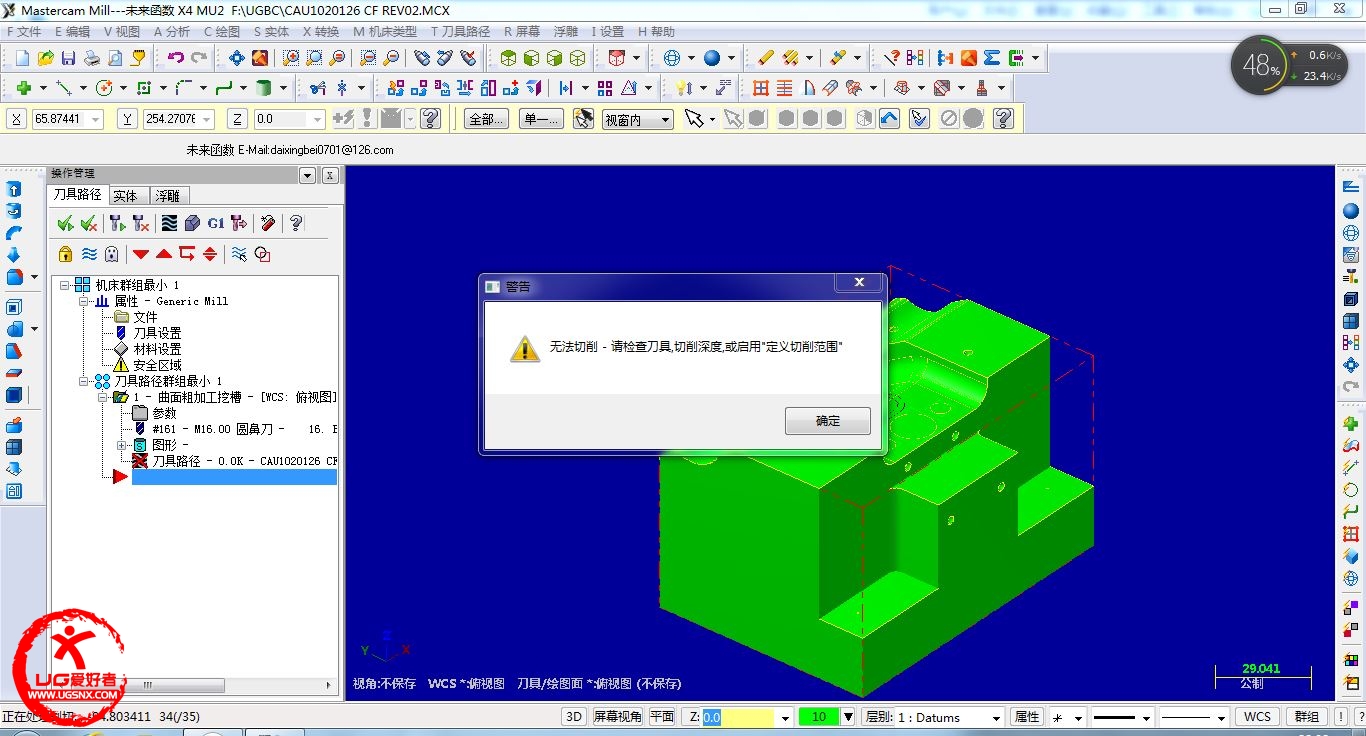Toggle the 3D mode button in status bar

[x=574, y=717]
